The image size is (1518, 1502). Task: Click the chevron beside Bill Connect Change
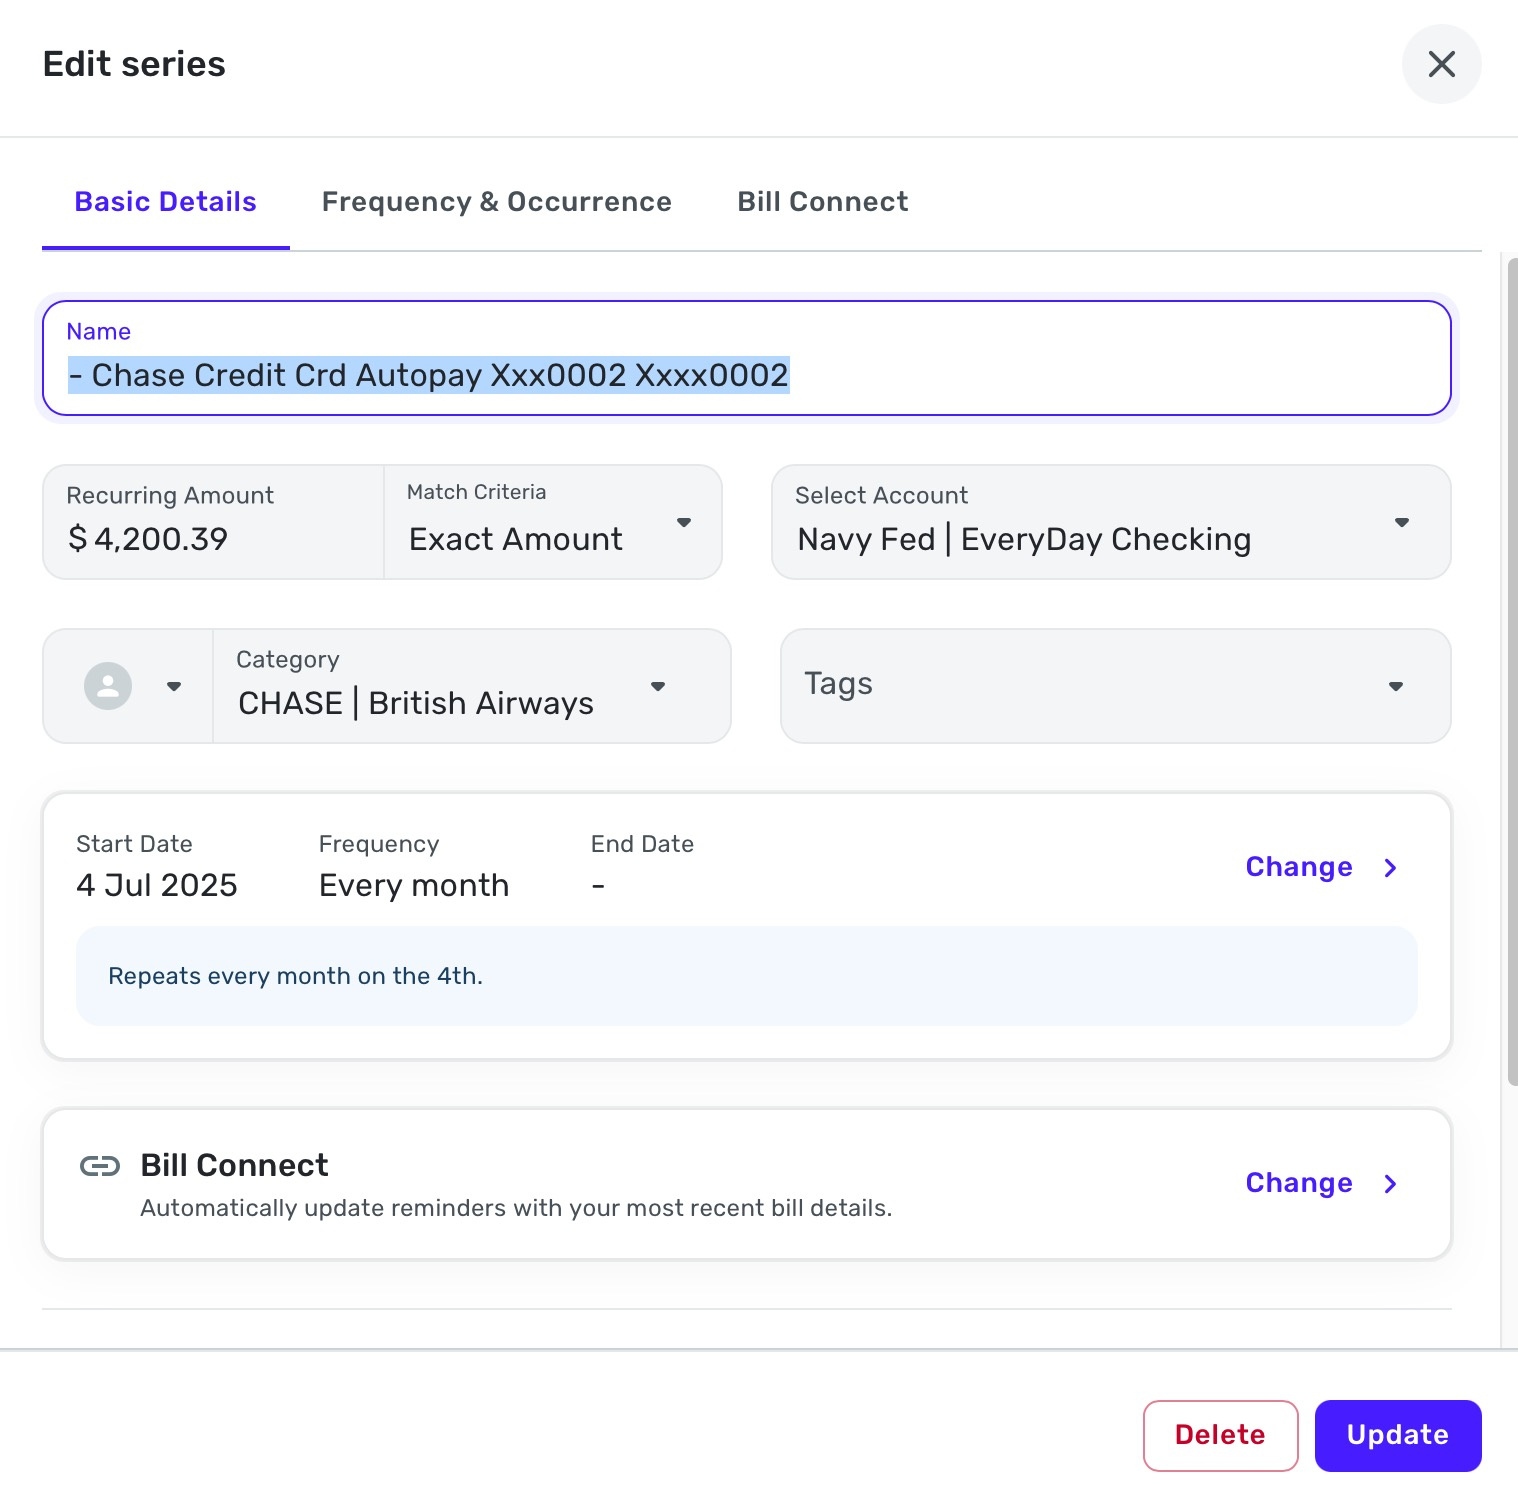(1390, 1184)
